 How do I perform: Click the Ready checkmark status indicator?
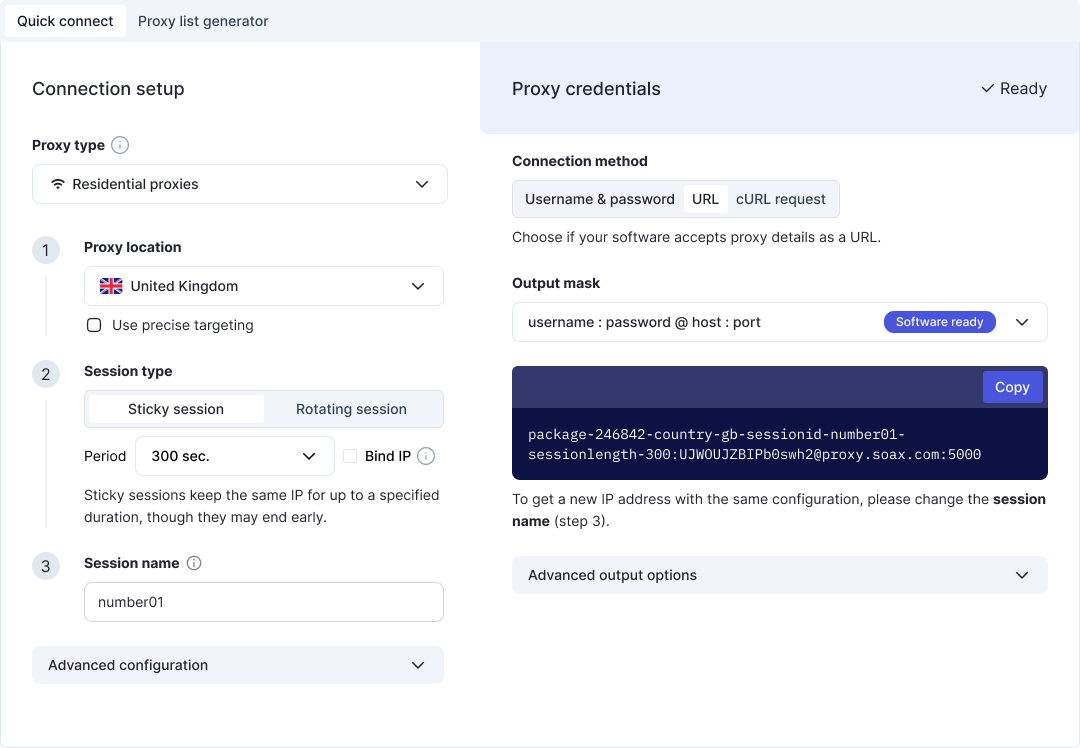click(1013, 89)
